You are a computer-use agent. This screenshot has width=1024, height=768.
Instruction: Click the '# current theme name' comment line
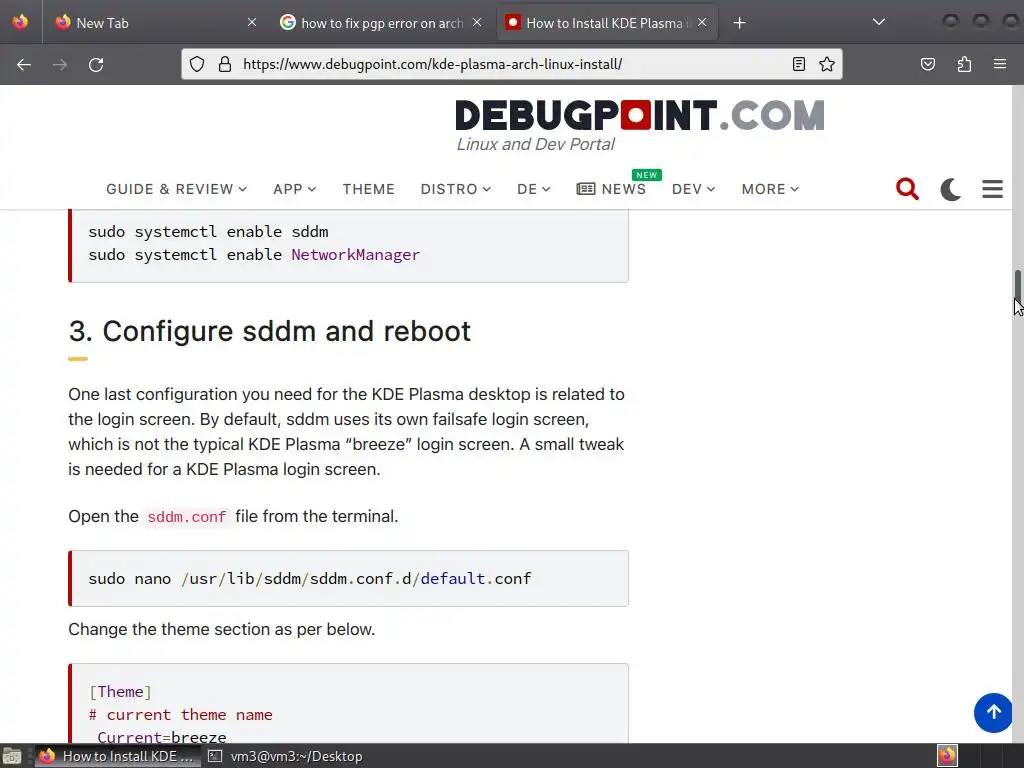click(x=180, y=714)
